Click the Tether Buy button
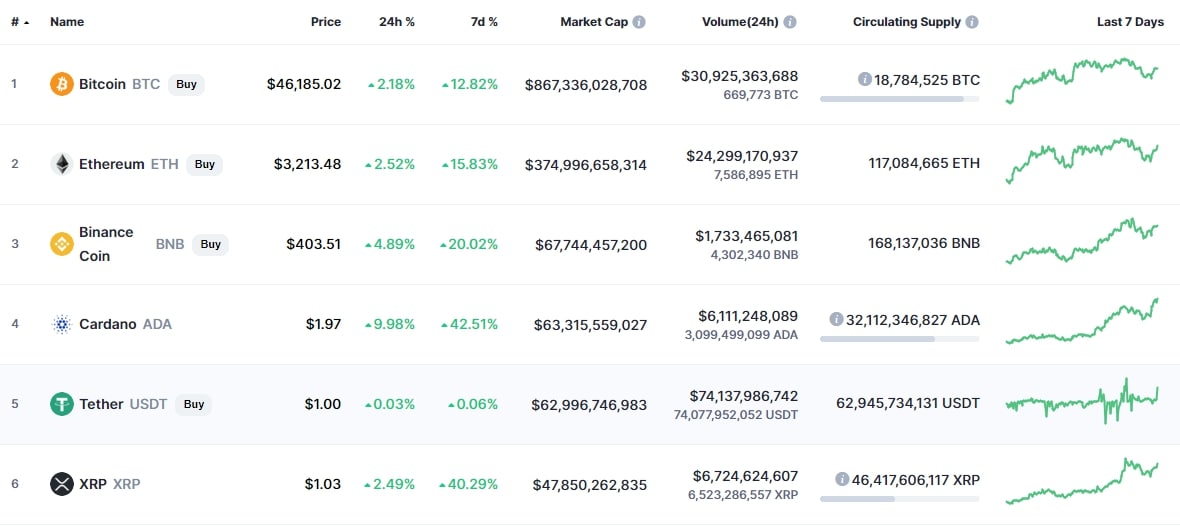 [193, 404]
